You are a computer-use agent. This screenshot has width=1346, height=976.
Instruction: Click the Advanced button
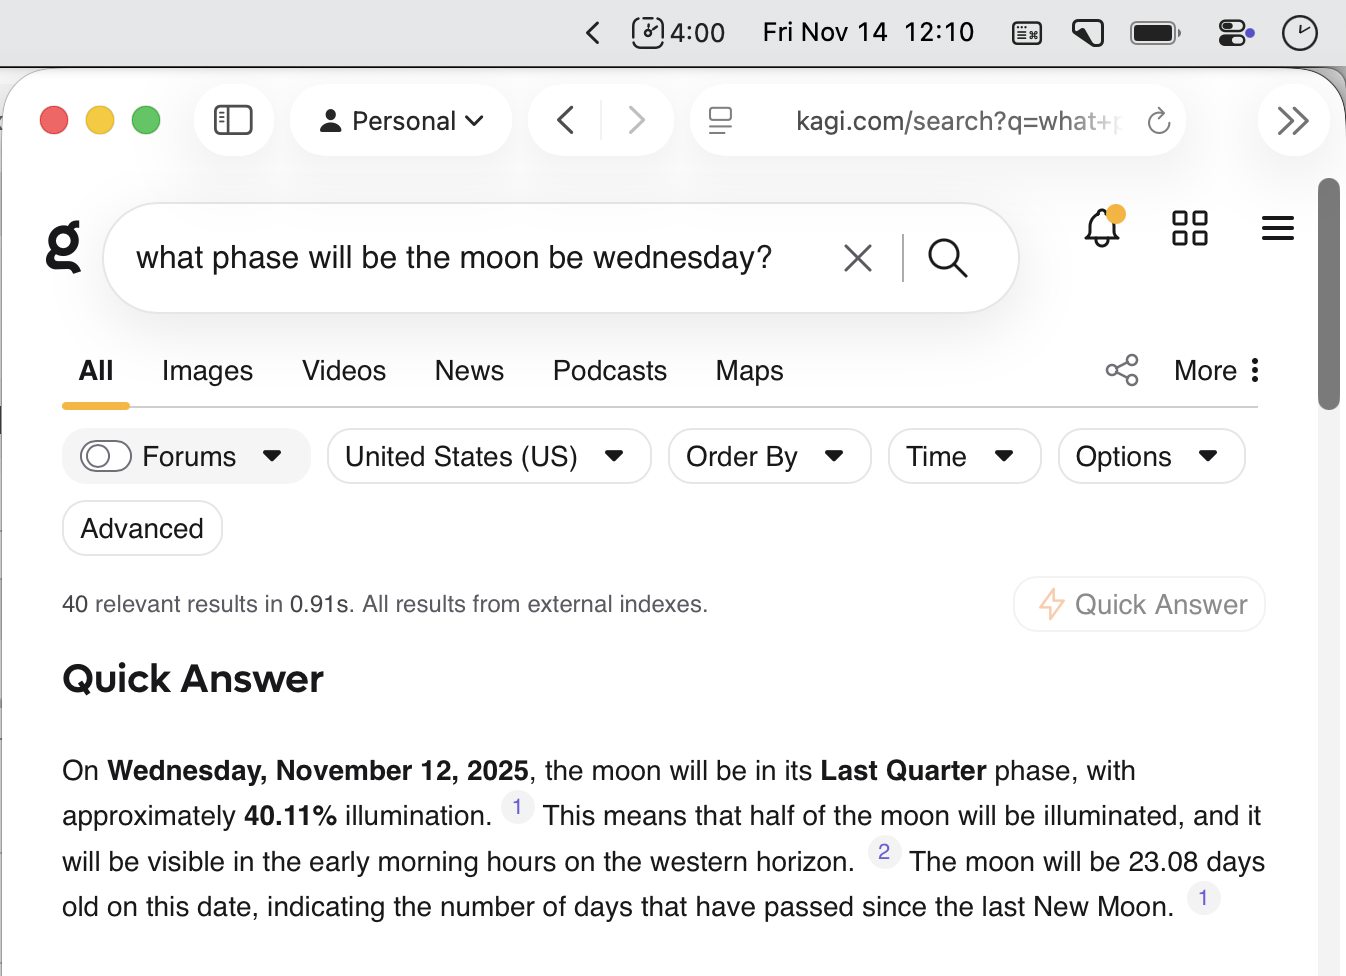click(142, 528)
